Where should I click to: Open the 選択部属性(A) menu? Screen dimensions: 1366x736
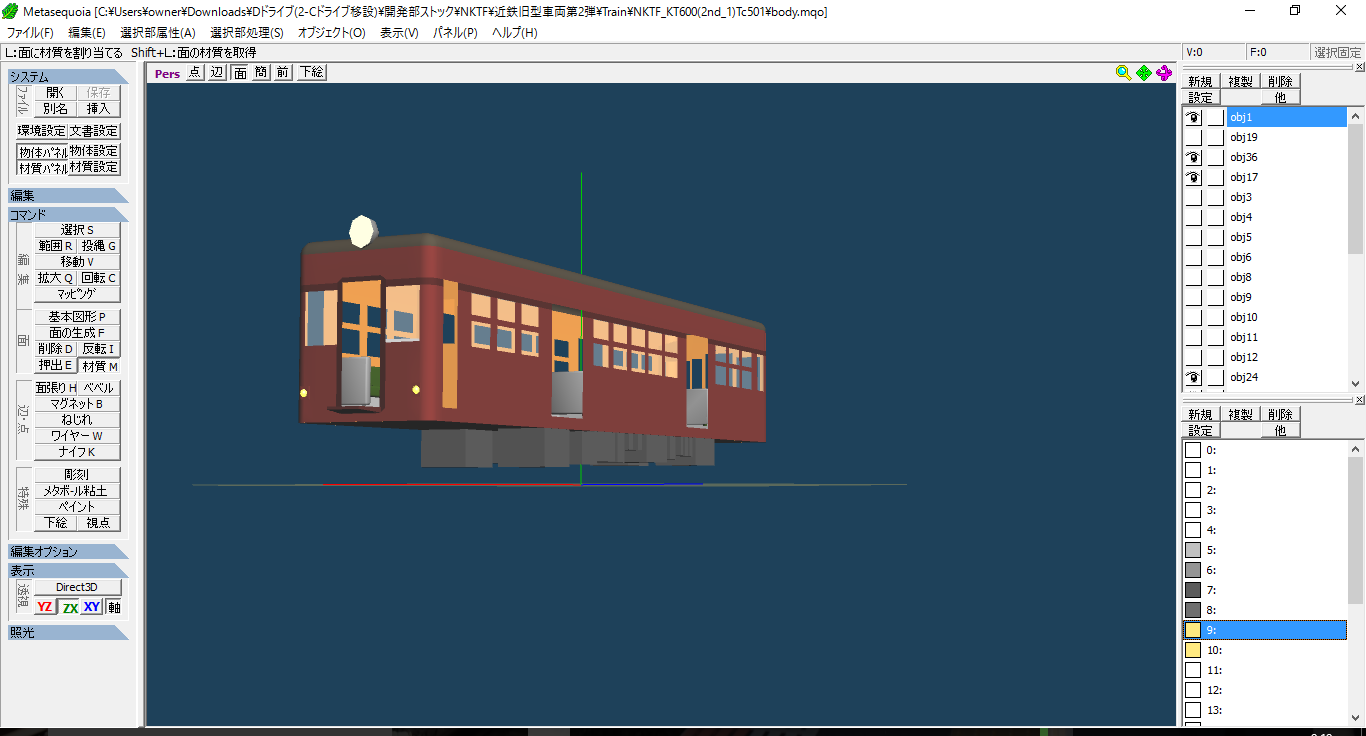(x=158, y=33)
